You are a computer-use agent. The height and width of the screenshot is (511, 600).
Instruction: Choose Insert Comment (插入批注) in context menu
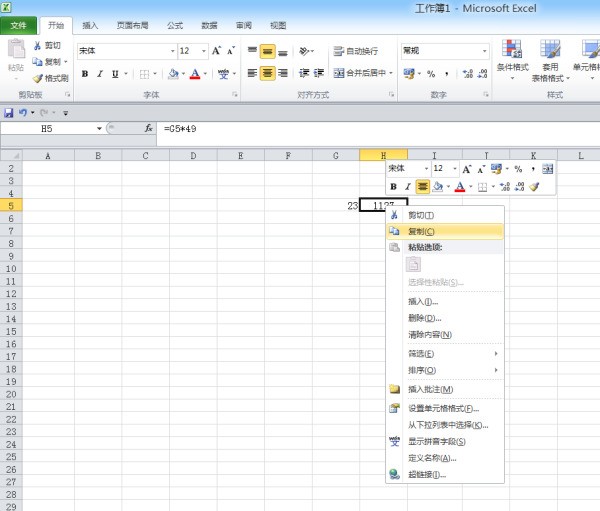click(445, 389)
